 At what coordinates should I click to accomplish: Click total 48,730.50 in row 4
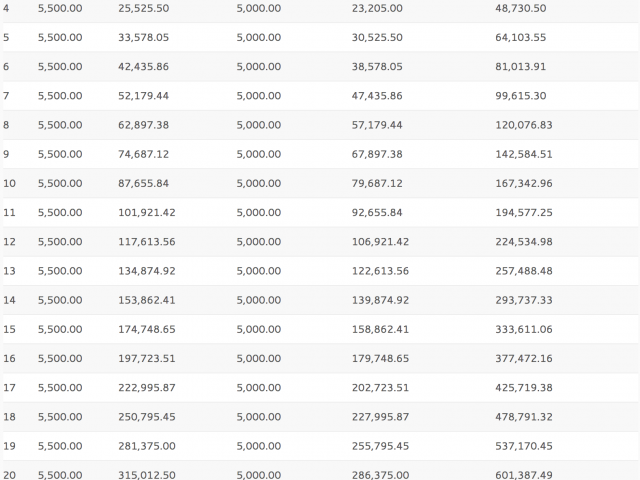(x=521, y=8)
